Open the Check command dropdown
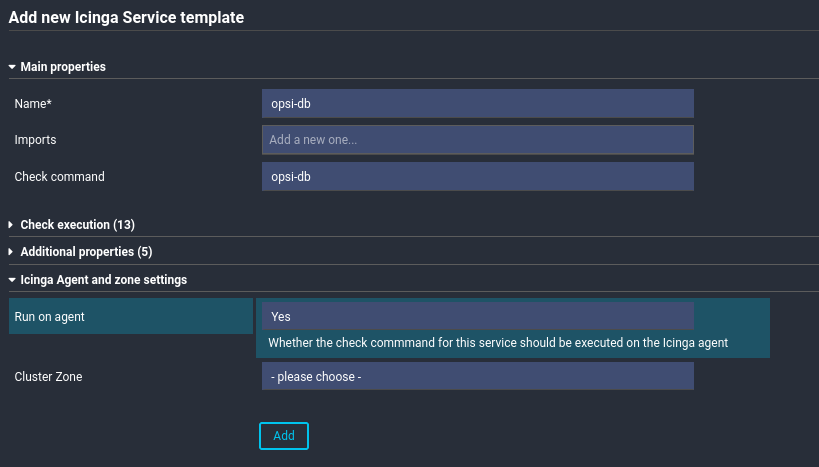819x467 pixels. click(x=477, y=177)
